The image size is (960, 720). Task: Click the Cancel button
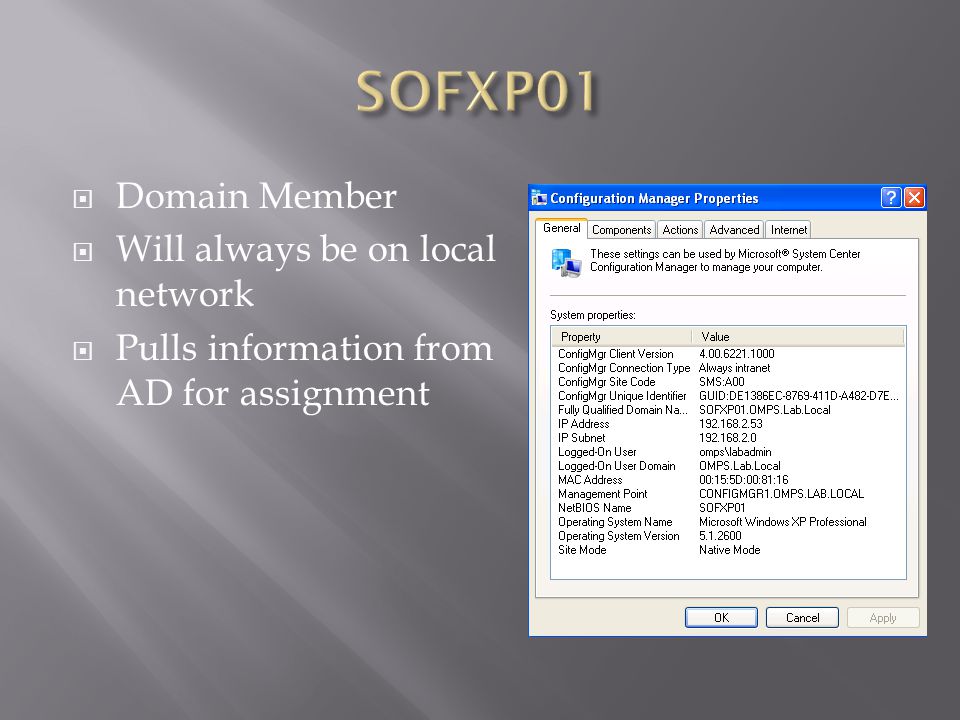[802, 618]
